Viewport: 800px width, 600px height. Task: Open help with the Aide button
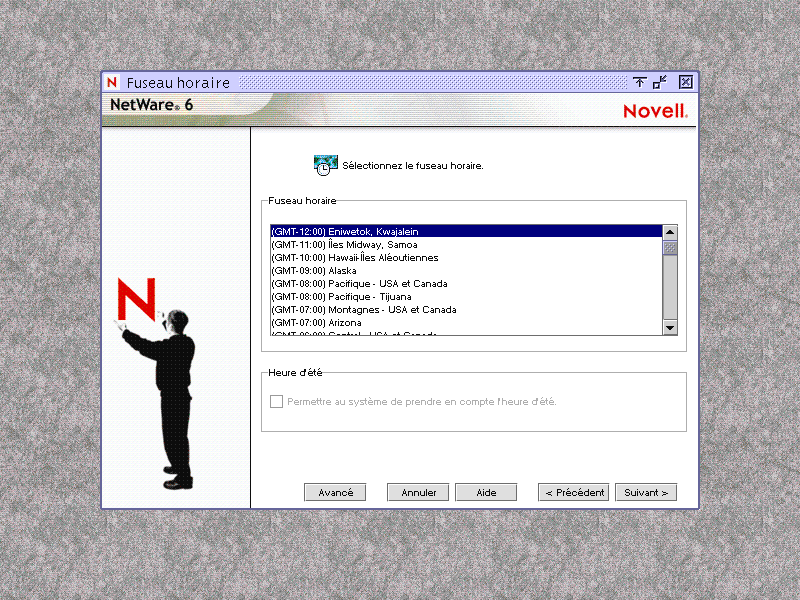pos(486,492)
